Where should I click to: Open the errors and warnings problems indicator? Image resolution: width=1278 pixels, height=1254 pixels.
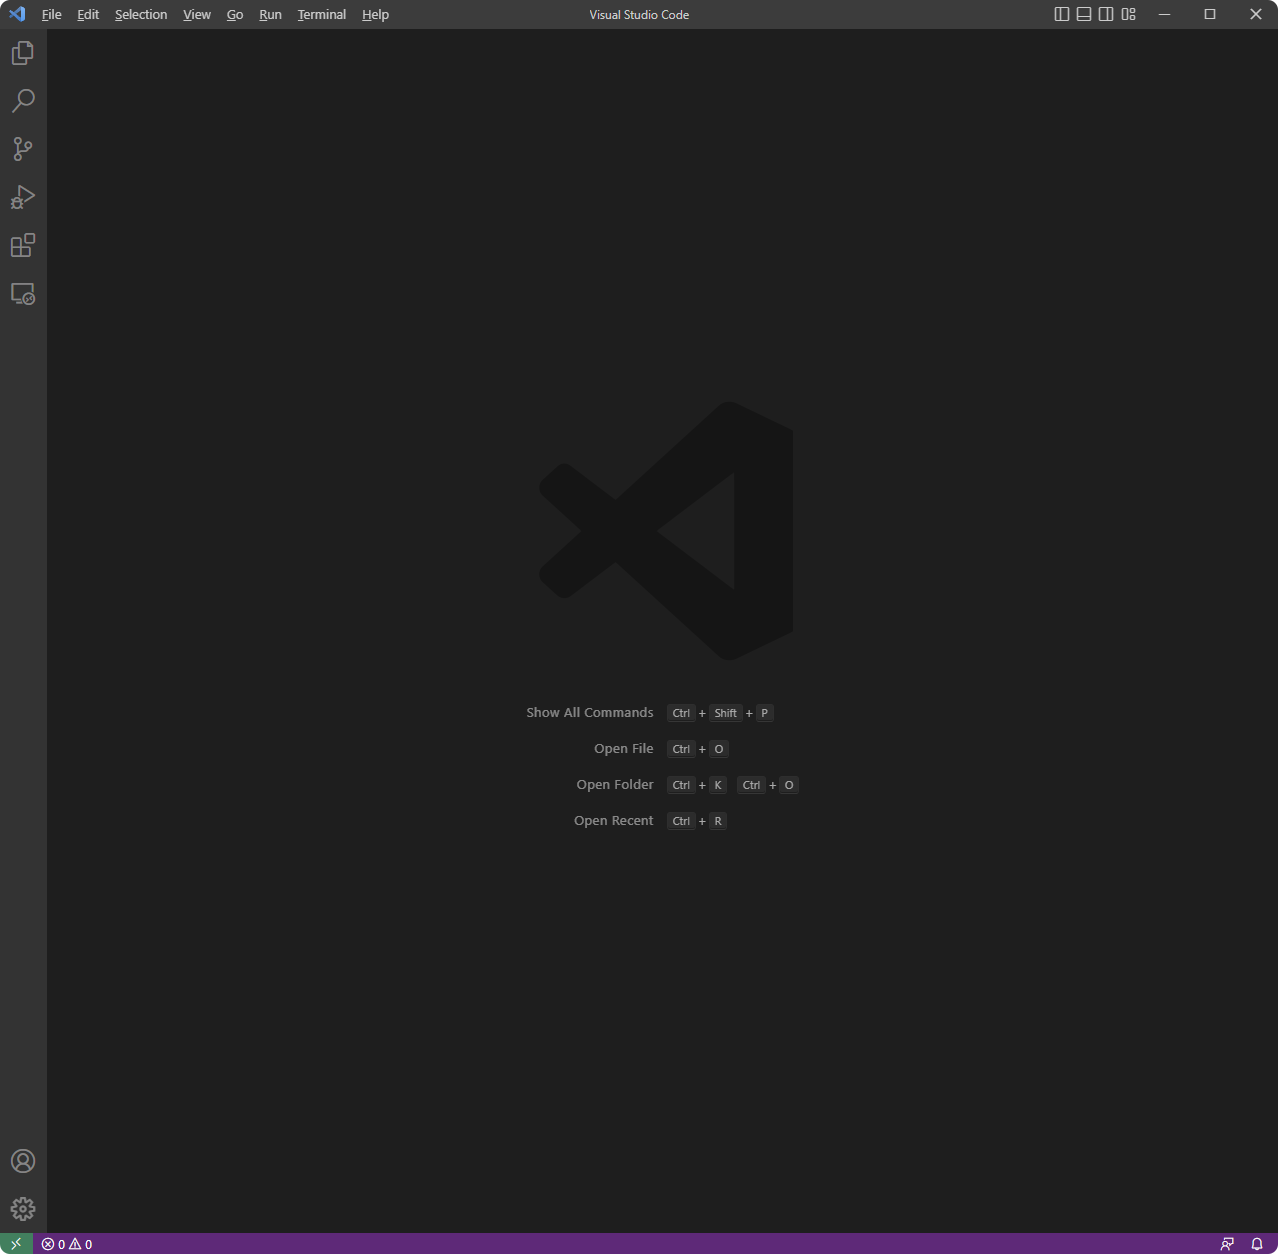pyautogui.click(x=67, y=1244)
